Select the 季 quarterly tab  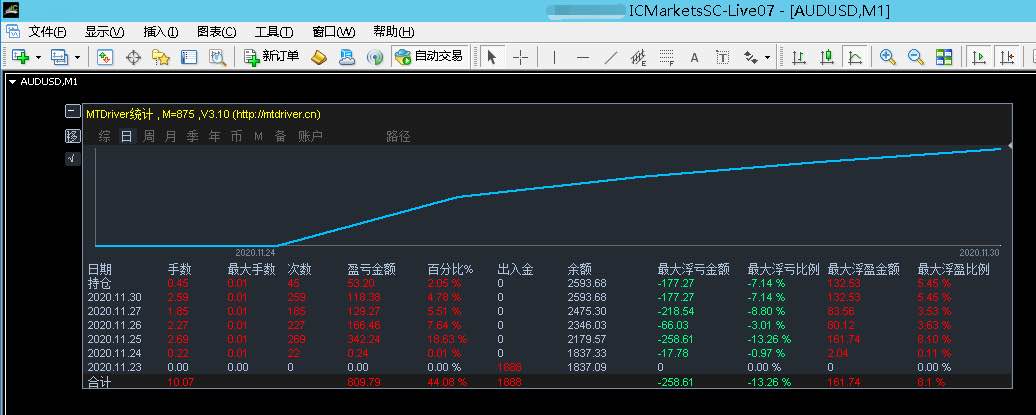click(x=192, y=137)
